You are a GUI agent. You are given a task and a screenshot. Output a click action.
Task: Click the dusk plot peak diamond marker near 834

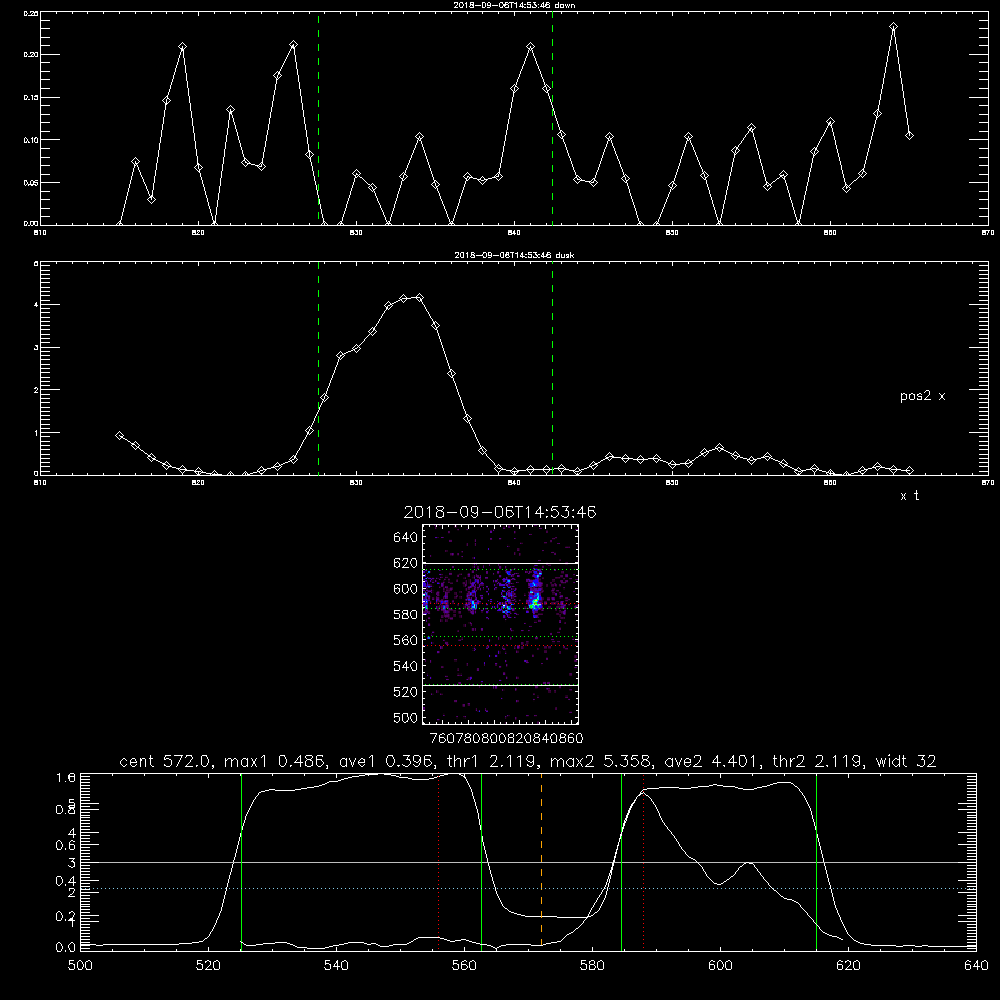point(419,297)
